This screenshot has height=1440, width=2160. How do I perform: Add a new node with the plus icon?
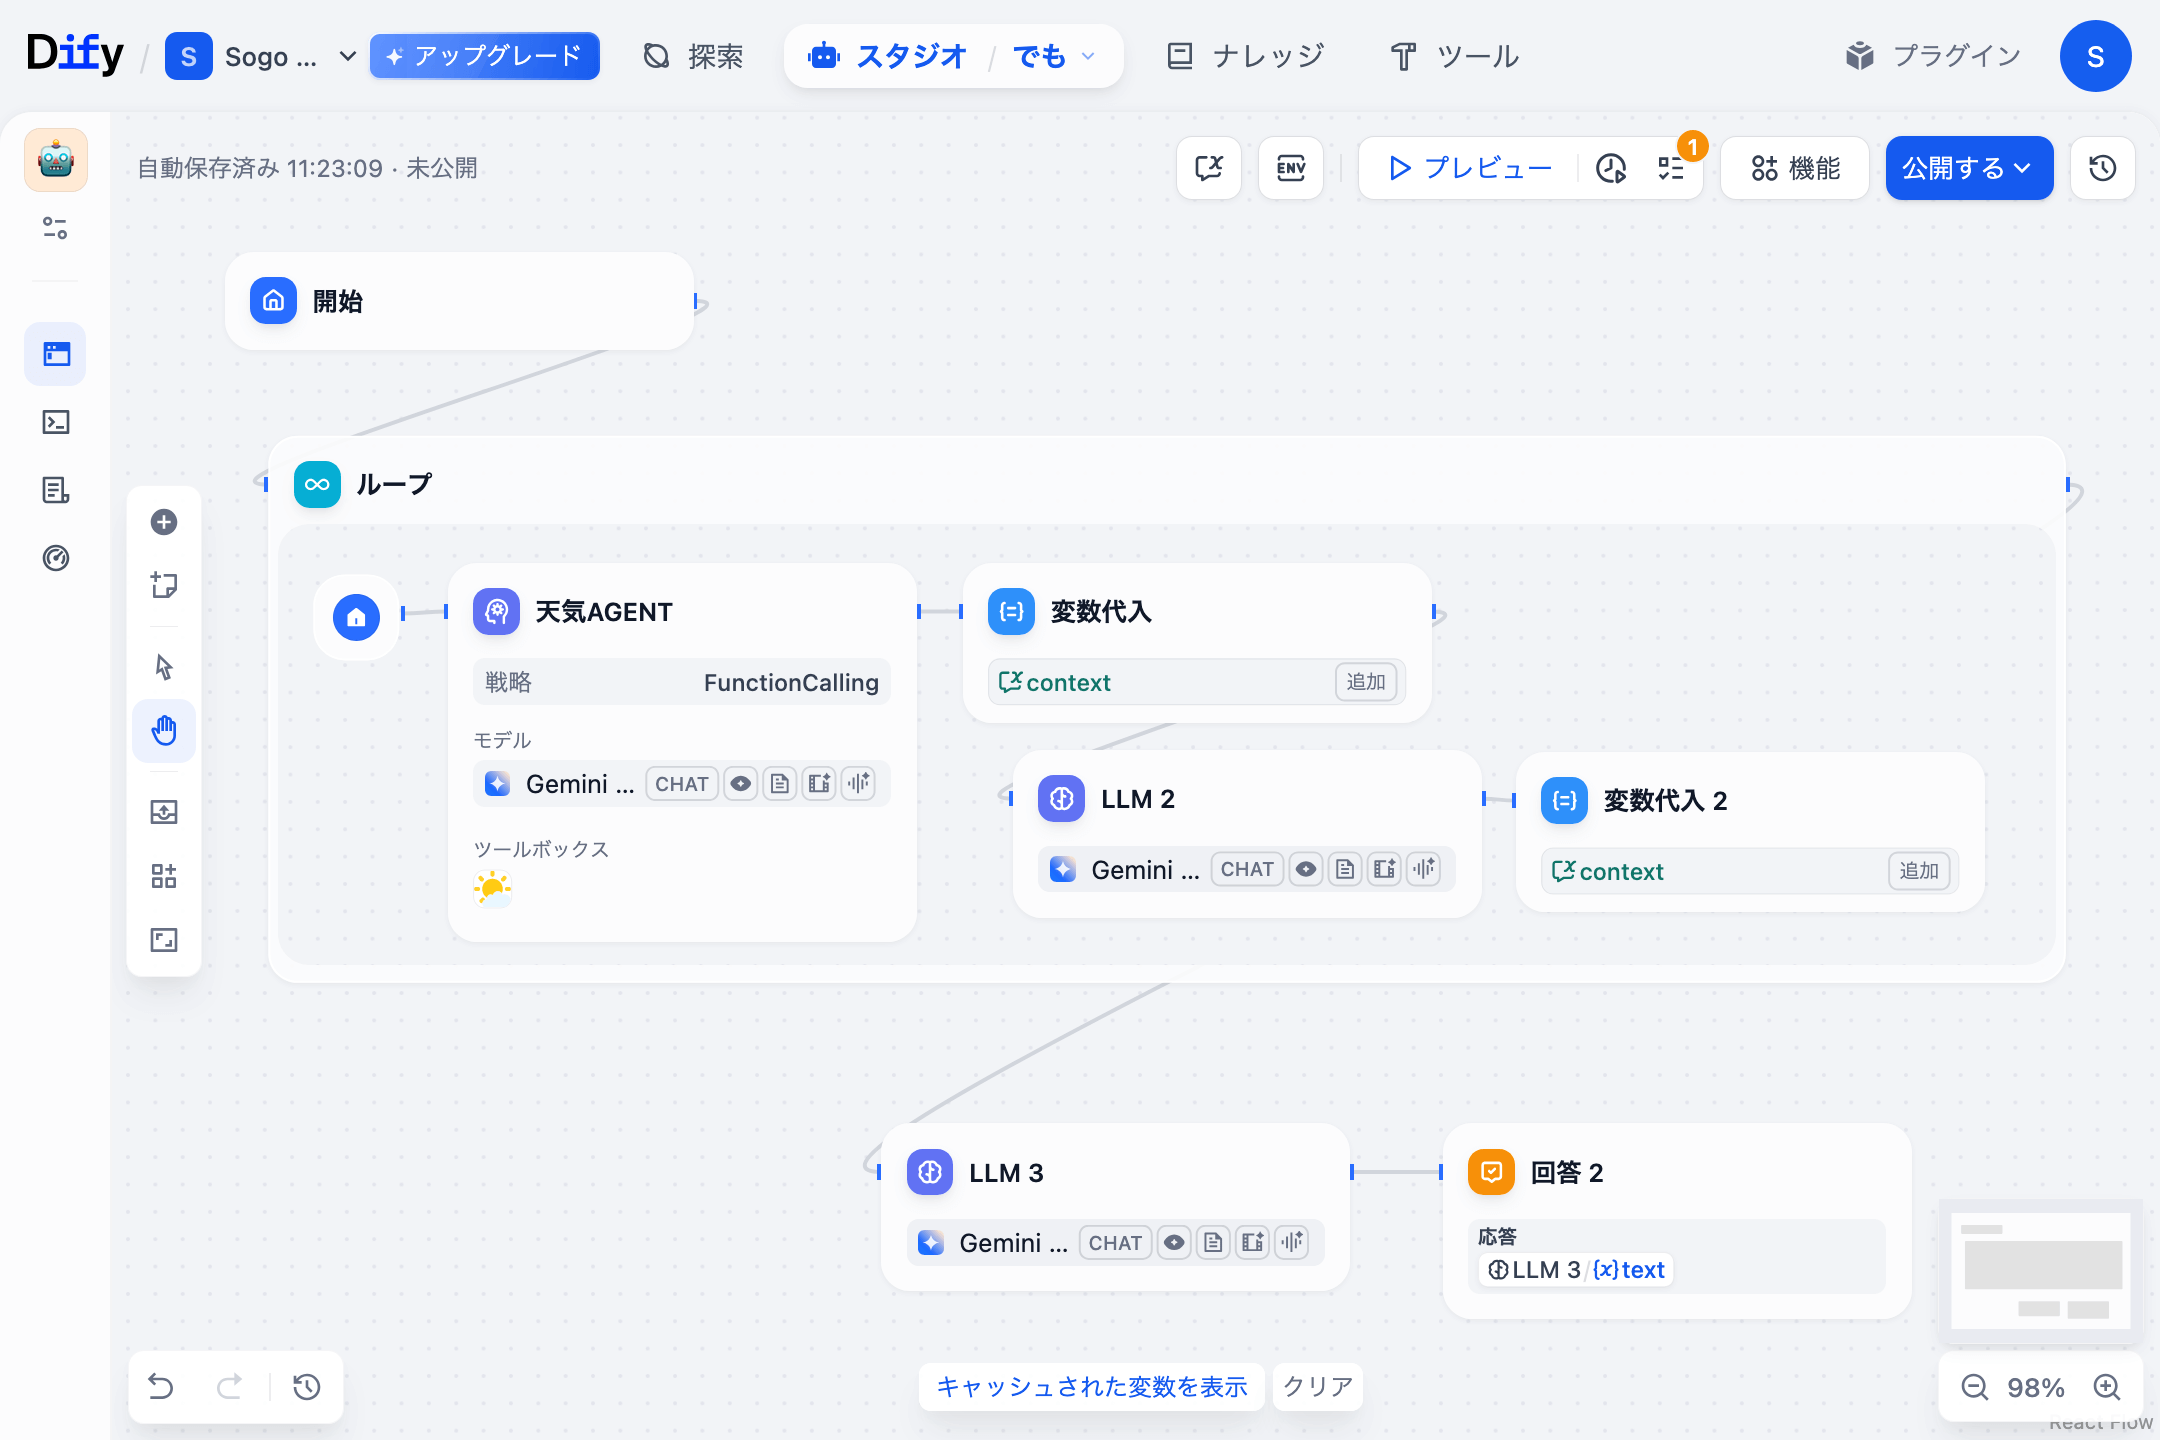[x=164, y=521]
